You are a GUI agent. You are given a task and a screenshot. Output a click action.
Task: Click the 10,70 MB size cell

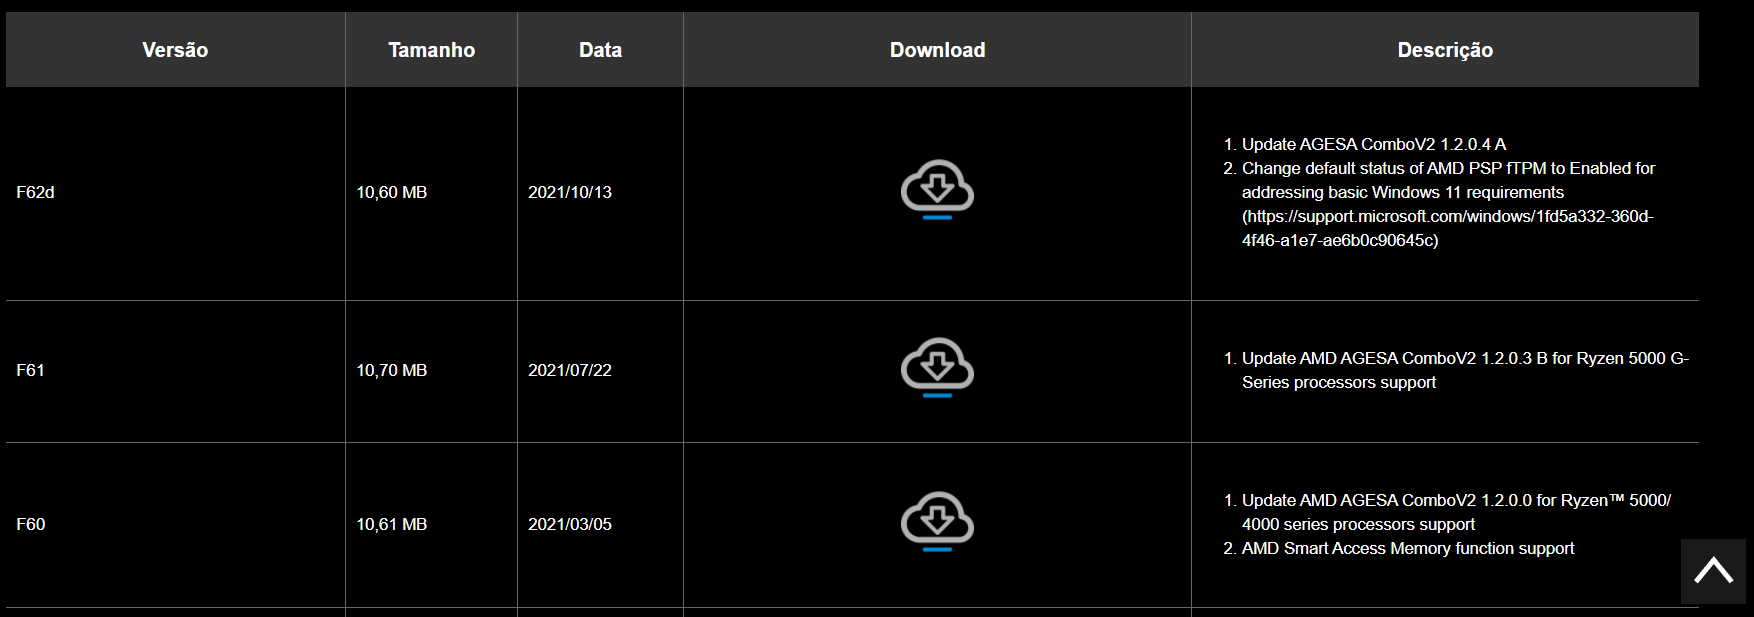point(392,370)
